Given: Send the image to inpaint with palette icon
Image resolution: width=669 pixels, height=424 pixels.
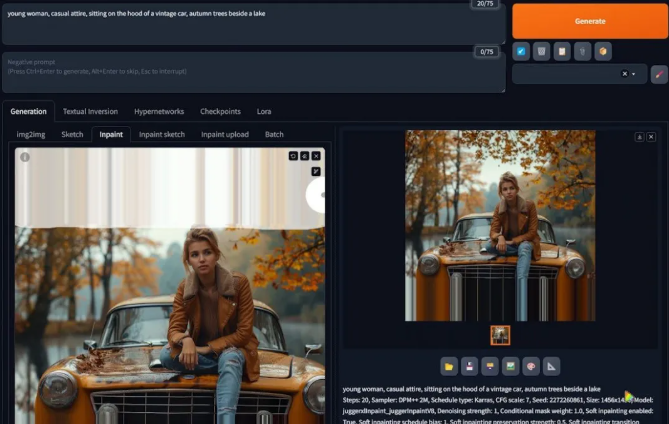Looking at the screenshot, I should coord(531,366).
